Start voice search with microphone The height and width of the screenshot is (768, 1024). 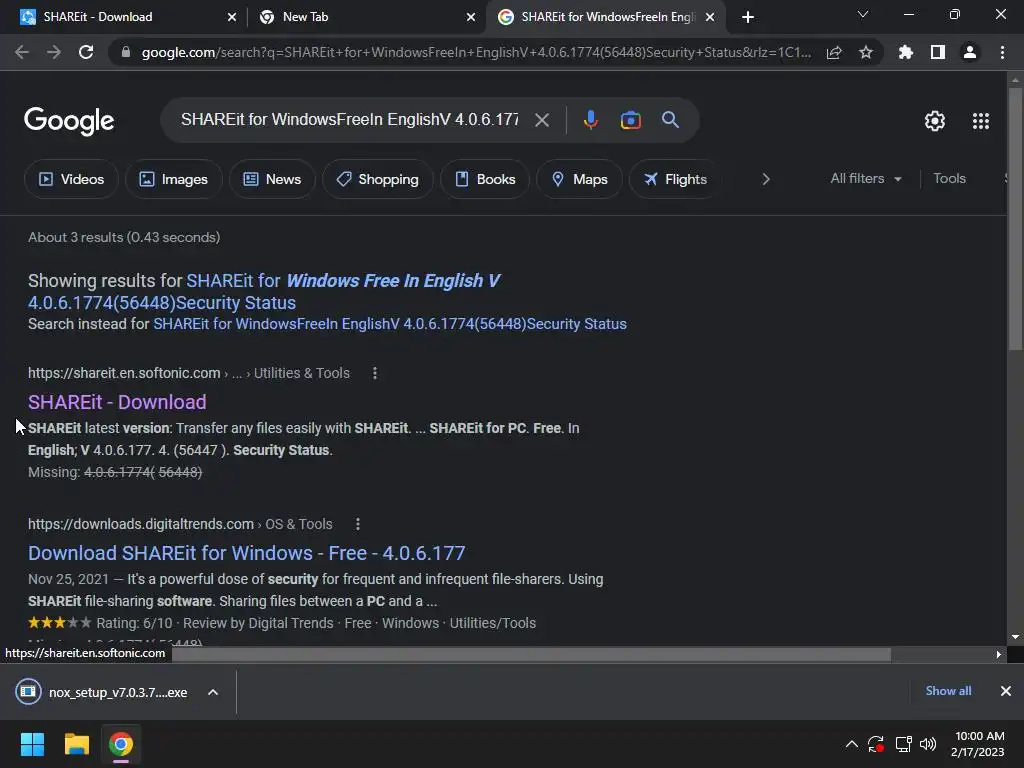(590, 120)
